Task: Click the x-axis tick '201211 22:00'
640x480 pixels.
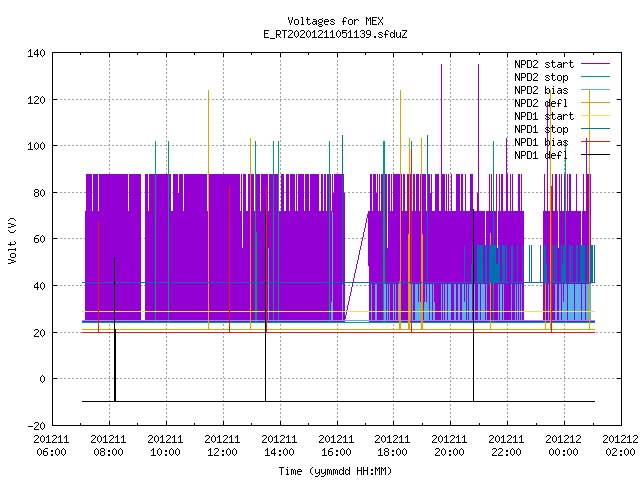Action: click(507, 446)
